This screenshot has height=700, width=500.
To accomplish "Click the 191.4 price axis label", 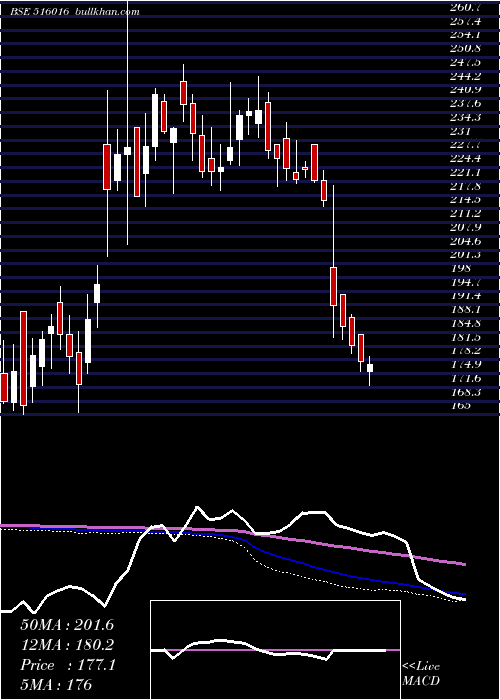I will point(467,296).
